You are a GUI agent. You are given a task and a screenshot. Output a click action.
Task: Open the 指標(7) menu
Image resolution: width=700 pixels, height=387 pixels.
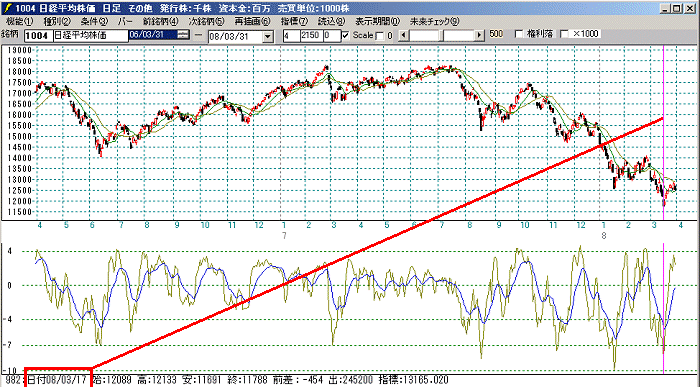pos(294,21)
